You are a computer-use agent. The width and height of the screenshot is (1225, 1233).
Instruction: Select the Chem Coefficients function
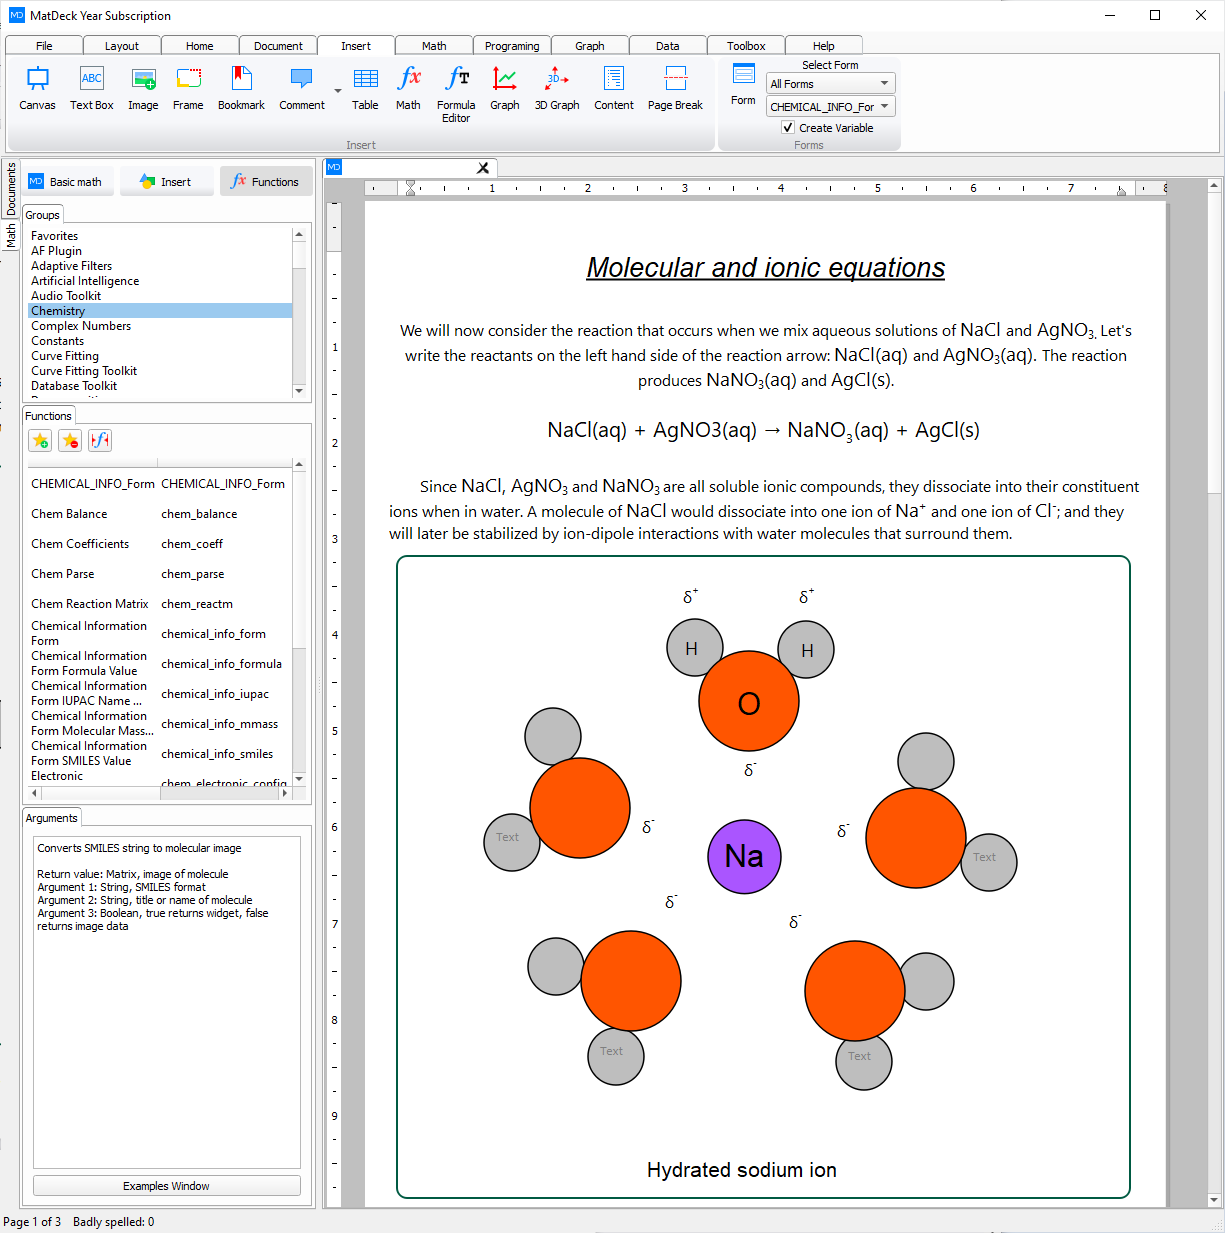tap(80, 544)
